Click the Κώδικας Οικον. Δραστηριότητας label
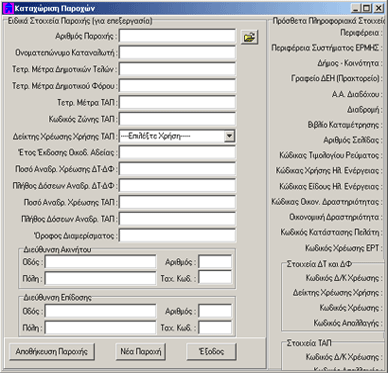Screen dimensions: 388x373 pyautogui.click(x=327, y=202)
